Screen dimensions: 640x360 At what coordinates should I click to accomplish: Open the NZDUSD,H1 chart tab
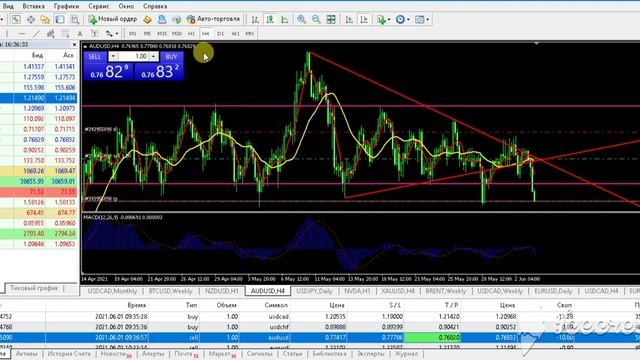(x=222, y=291)
